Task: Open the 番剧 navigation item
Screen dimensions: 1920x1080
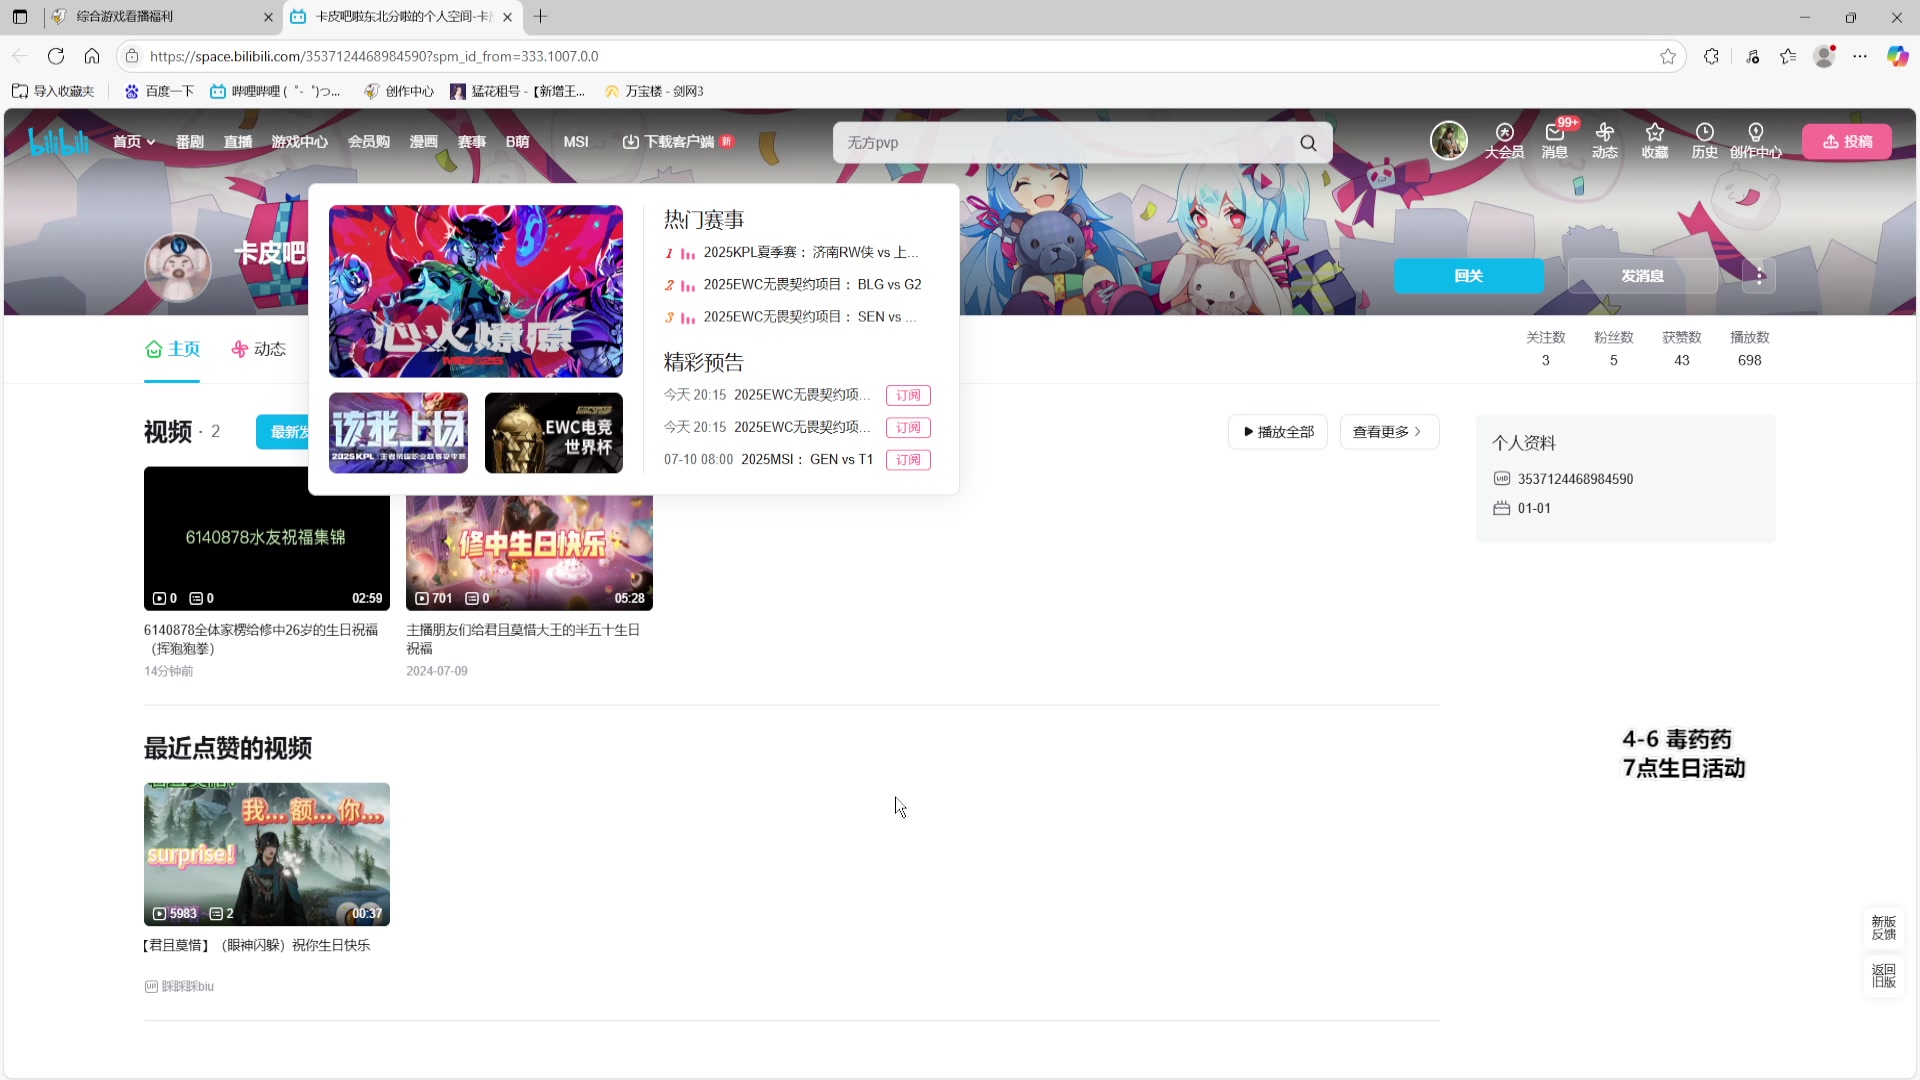Action: coord(190,142)
